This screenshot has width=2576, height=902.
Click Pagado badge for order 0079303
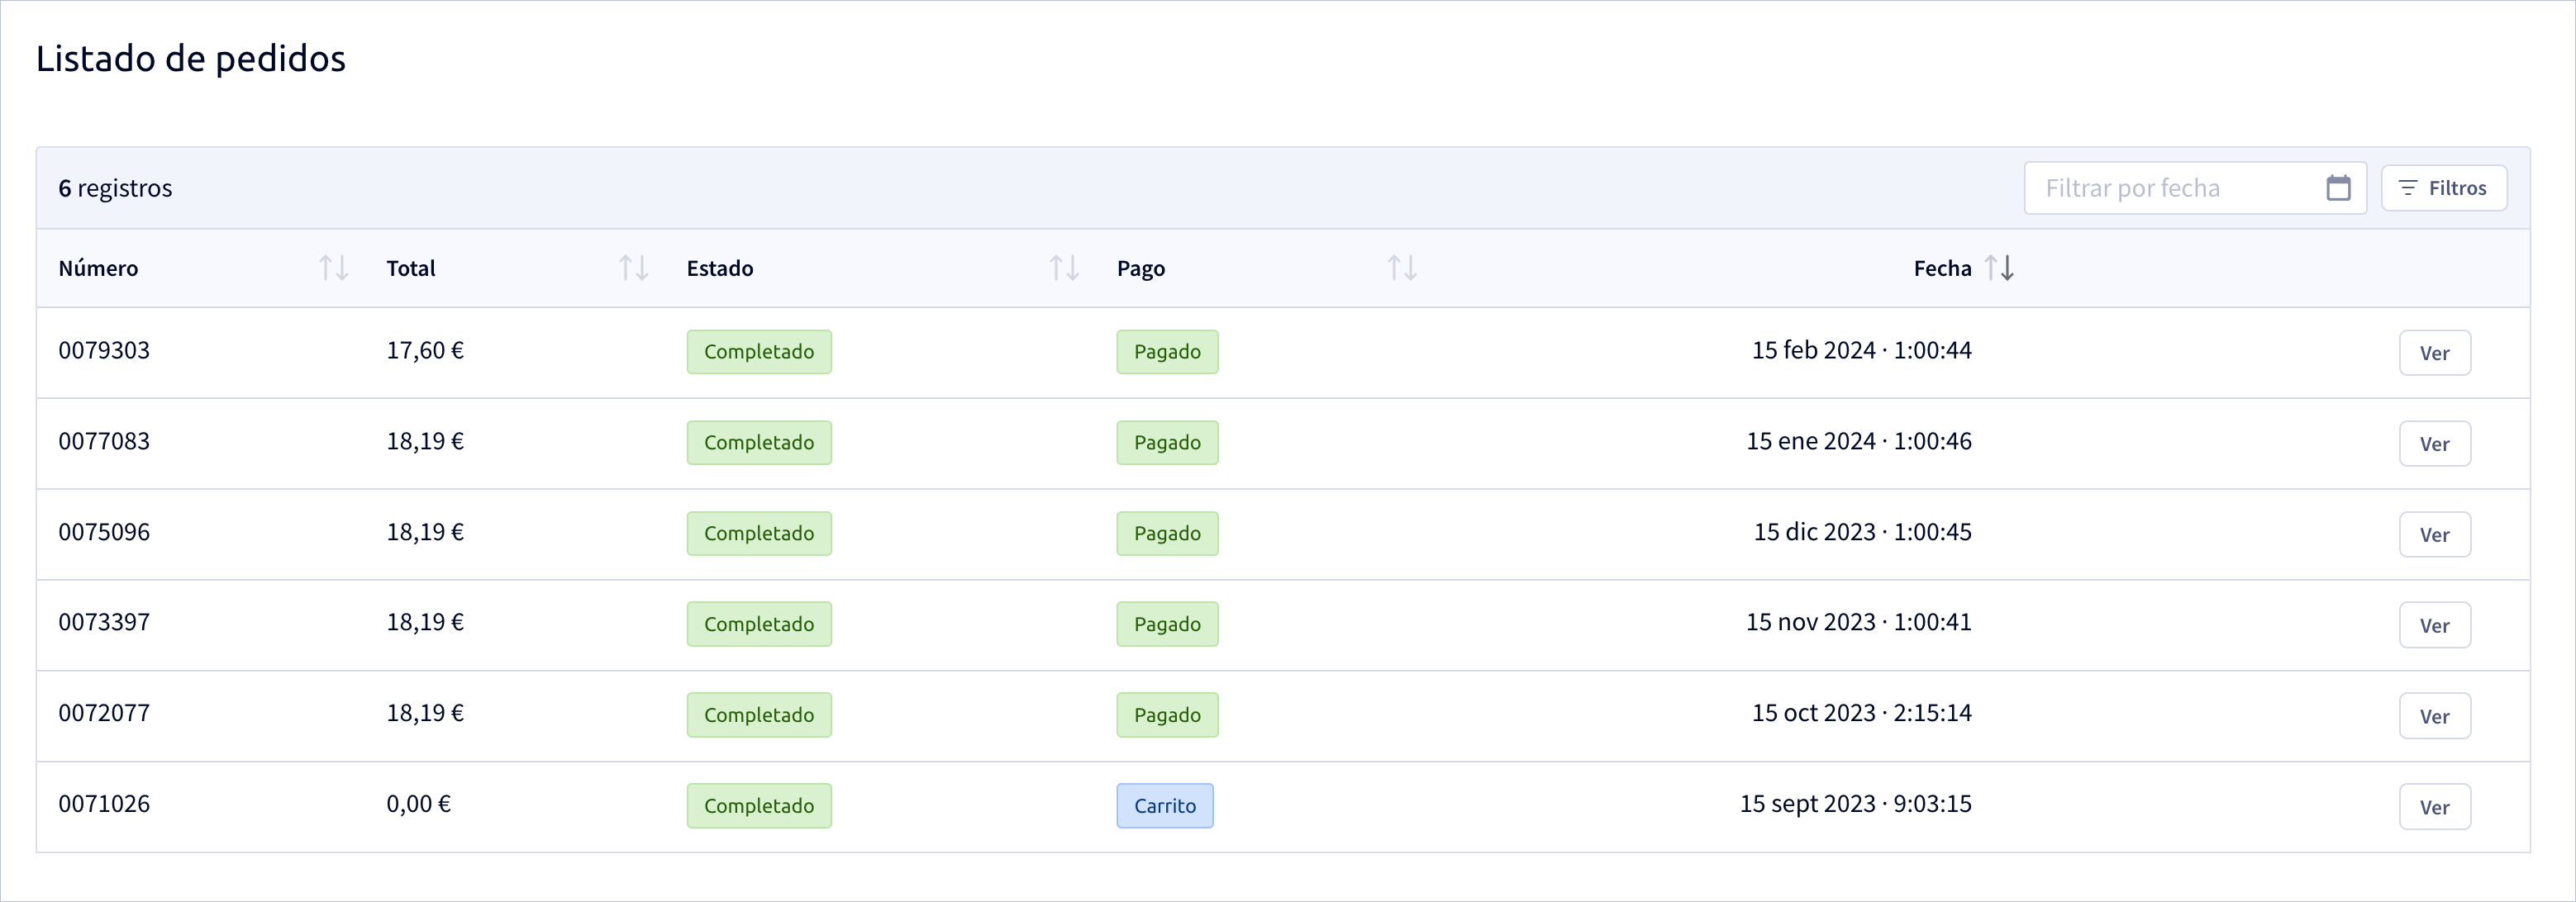(1167, 352)
